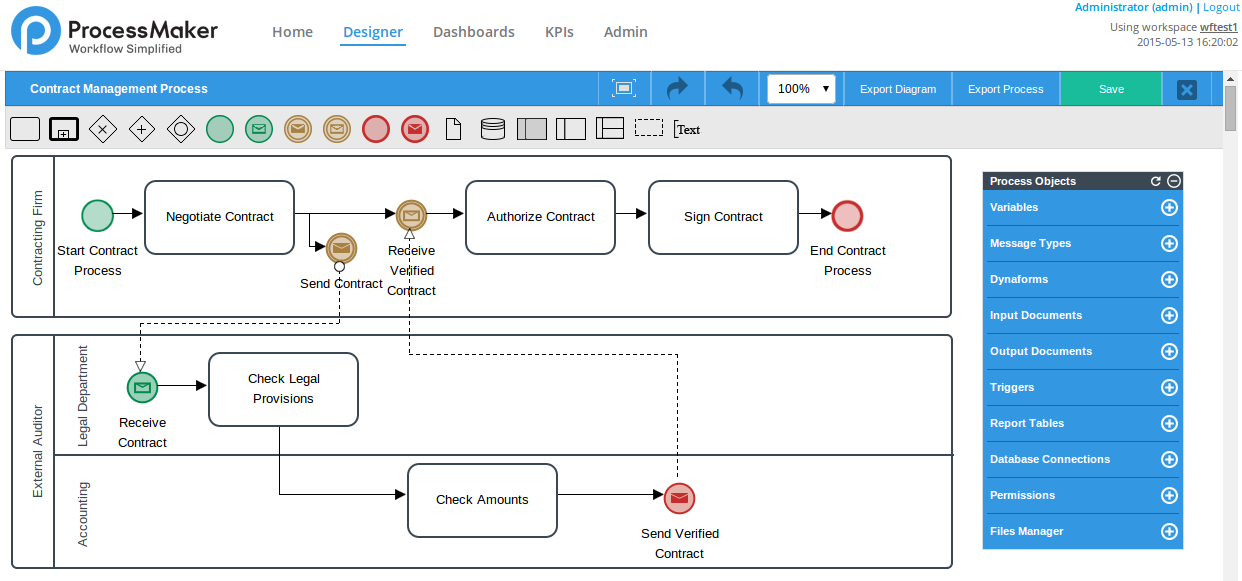Select the Start Event tool
Screen dimensions: 1242x581
tap(219, 128)
